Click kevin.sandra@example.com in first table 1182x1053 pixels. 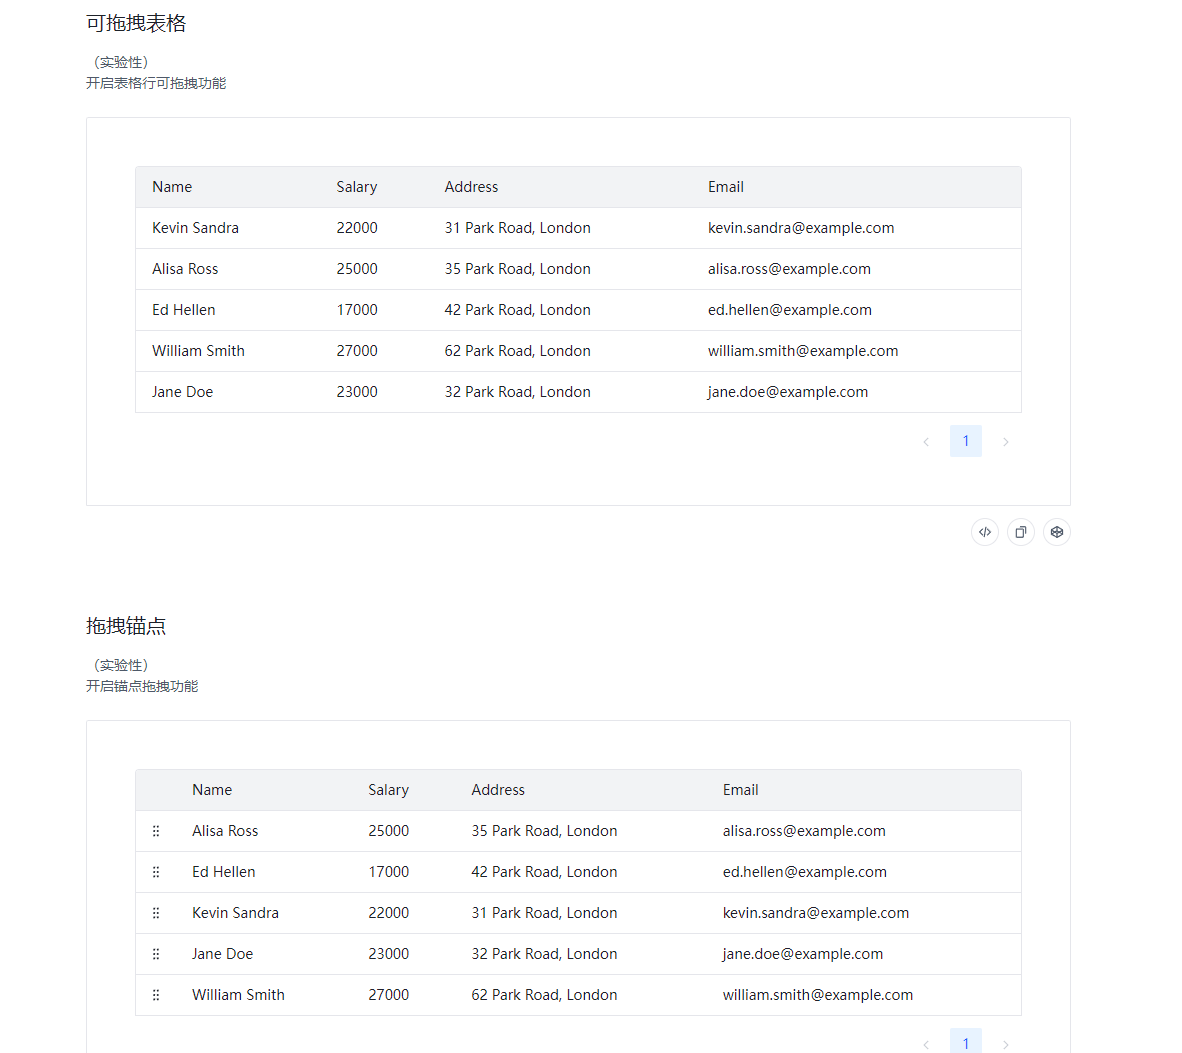pyautogui.click(x=801, y=228)
